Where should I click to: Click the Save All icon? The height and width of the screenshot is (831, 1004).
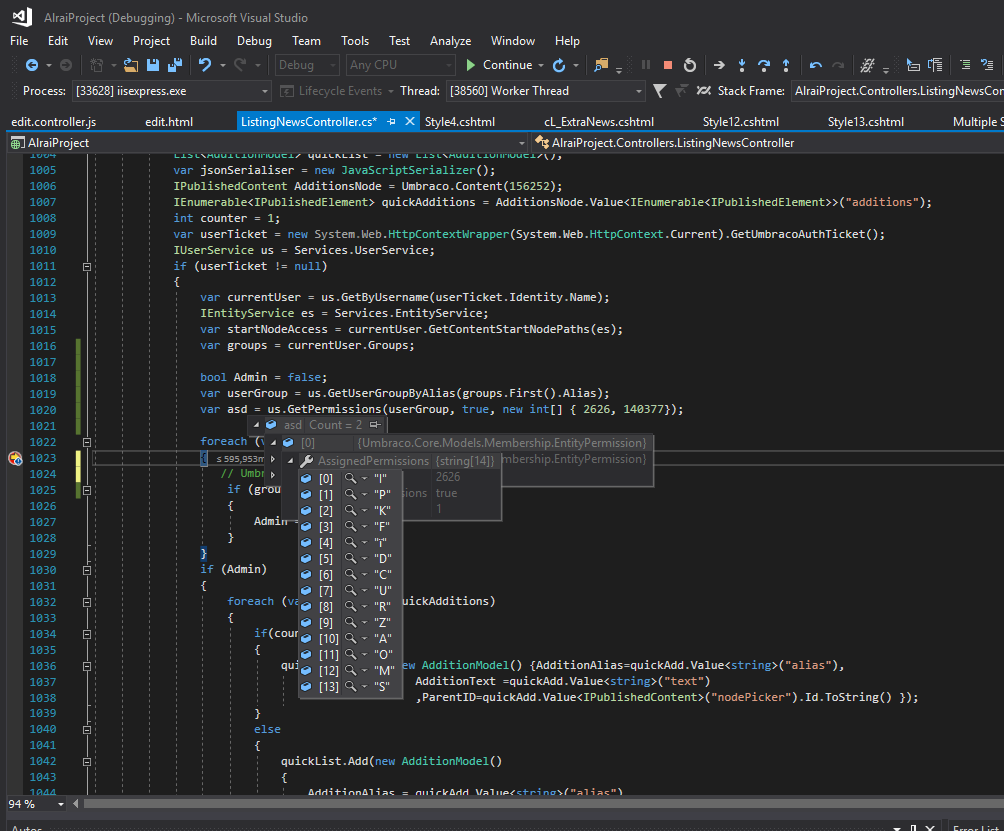pos(175,65)
